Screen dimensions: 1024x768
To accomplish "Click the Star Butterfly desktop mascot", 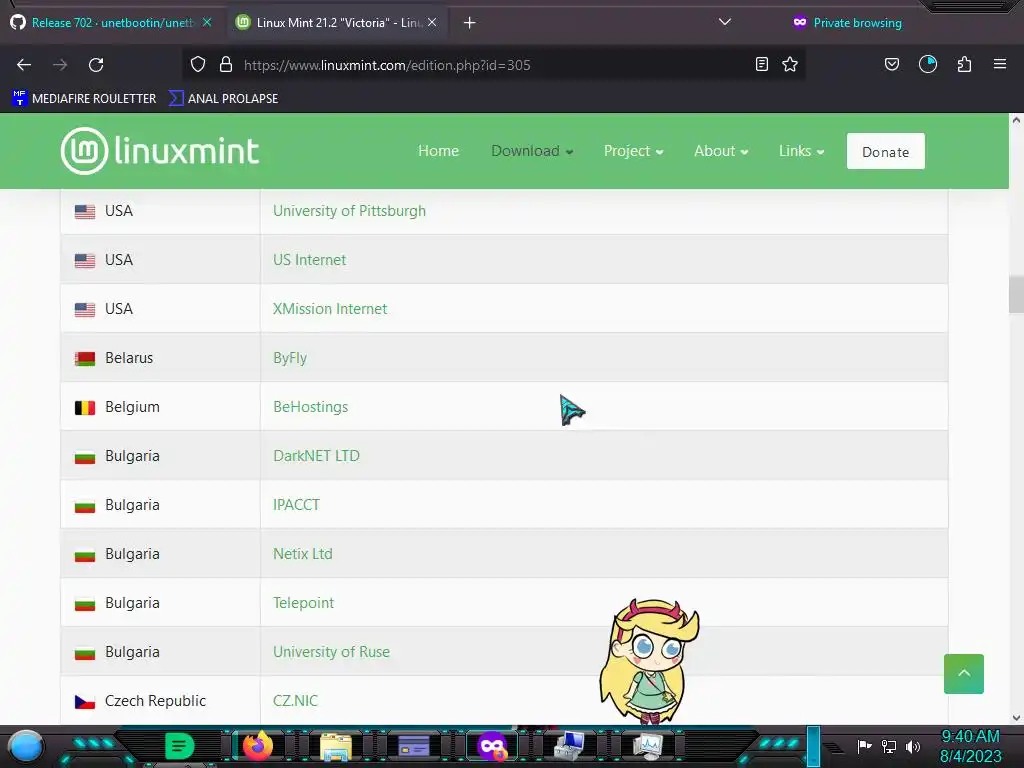I will (x=649, y=661).
